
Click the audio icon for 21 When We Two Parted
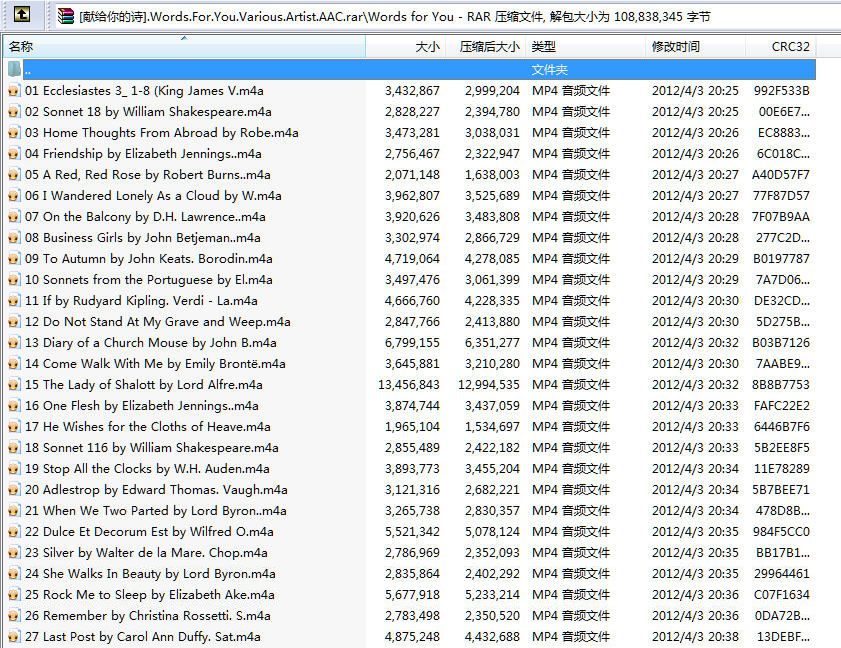[x=14, y=511]
